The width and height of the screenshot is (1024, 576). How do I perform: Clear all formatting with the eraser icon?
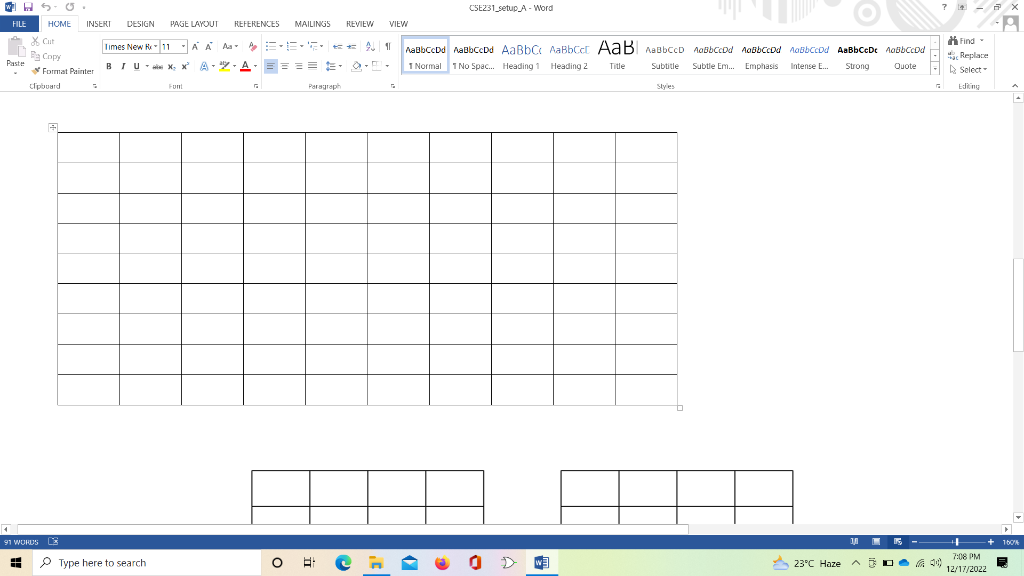tap(253, 46)
